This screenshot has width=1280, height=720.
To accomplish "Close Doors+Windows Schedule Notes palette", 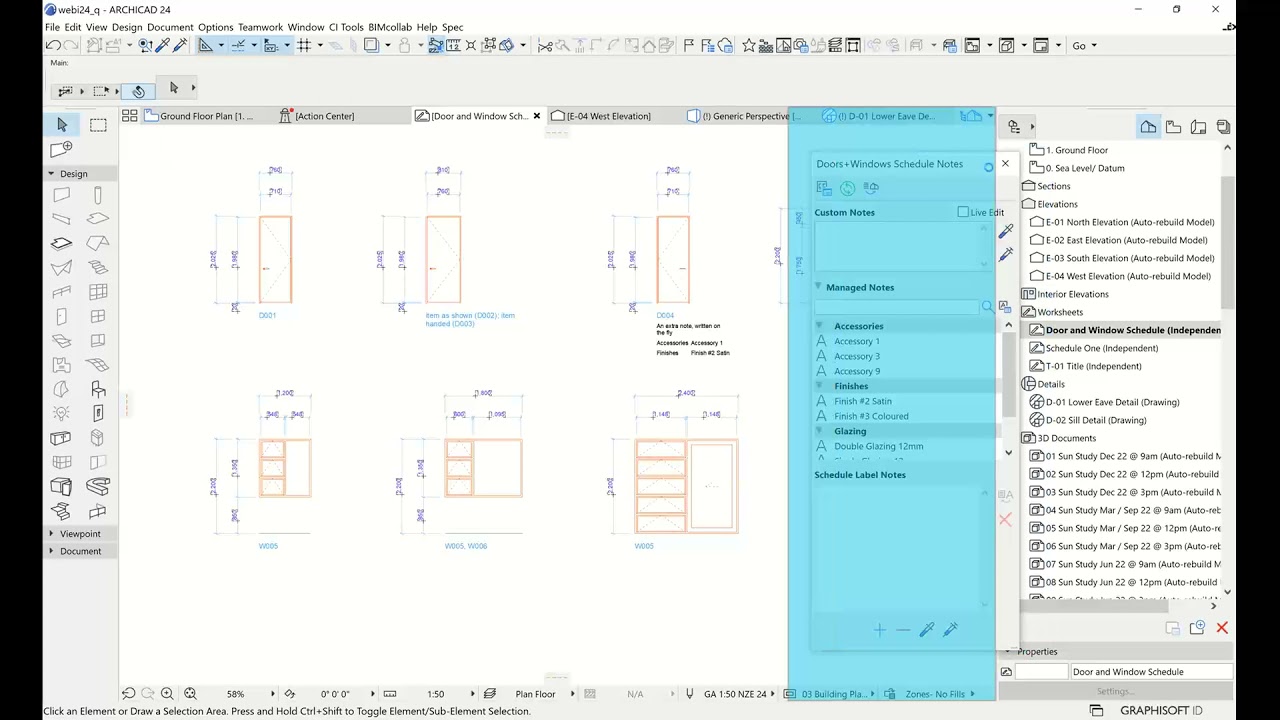I will tap(1005, 164).
